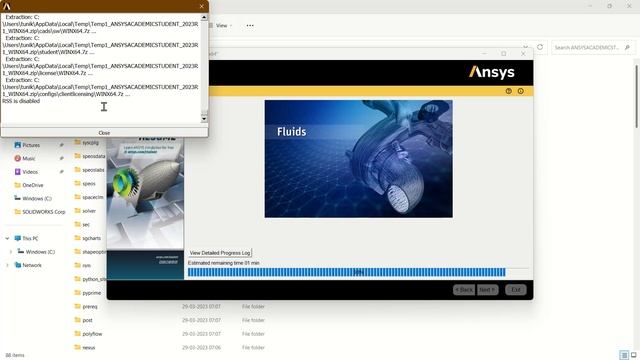Switch Explorer to details view icon
Viewport: 640px width, 360px height.
click(x=624, y=355)
